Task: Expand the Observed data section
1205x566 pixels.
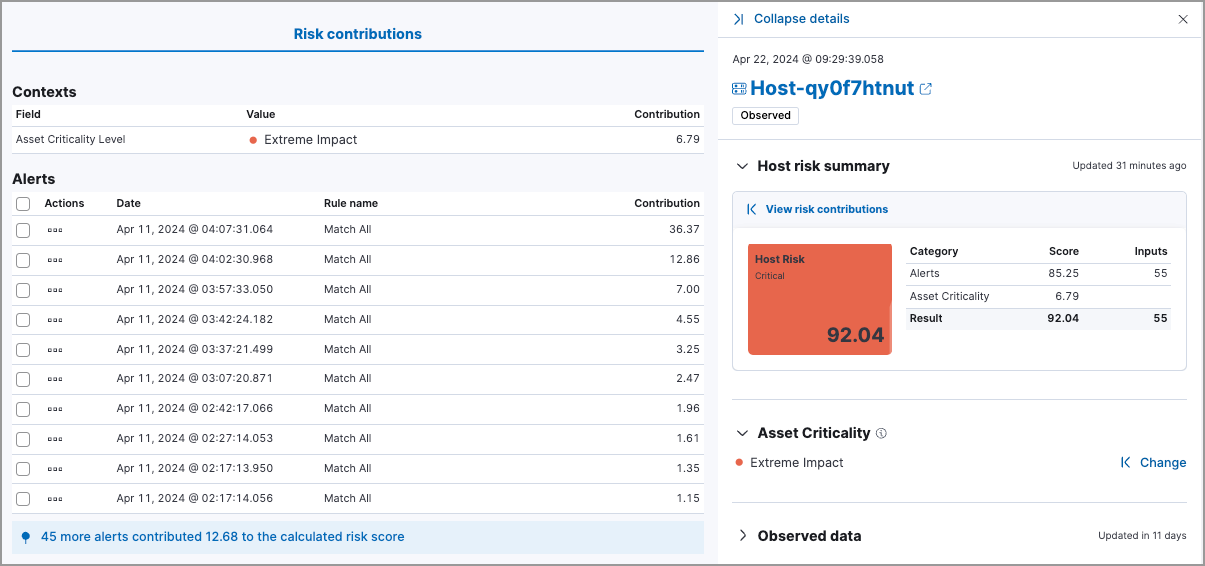Action: click(742, 536)
